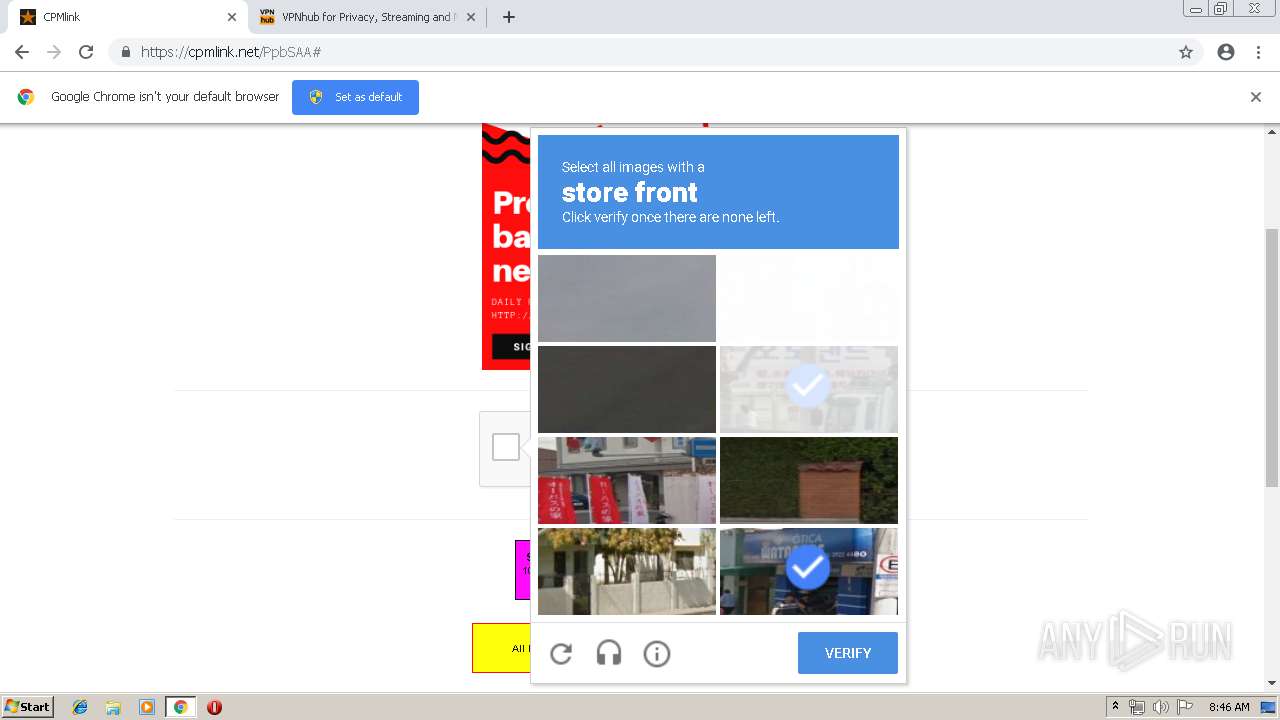1280x720 pixels.
Task: Select the dark asphalt captcha tile
Action: click(627, 389)
